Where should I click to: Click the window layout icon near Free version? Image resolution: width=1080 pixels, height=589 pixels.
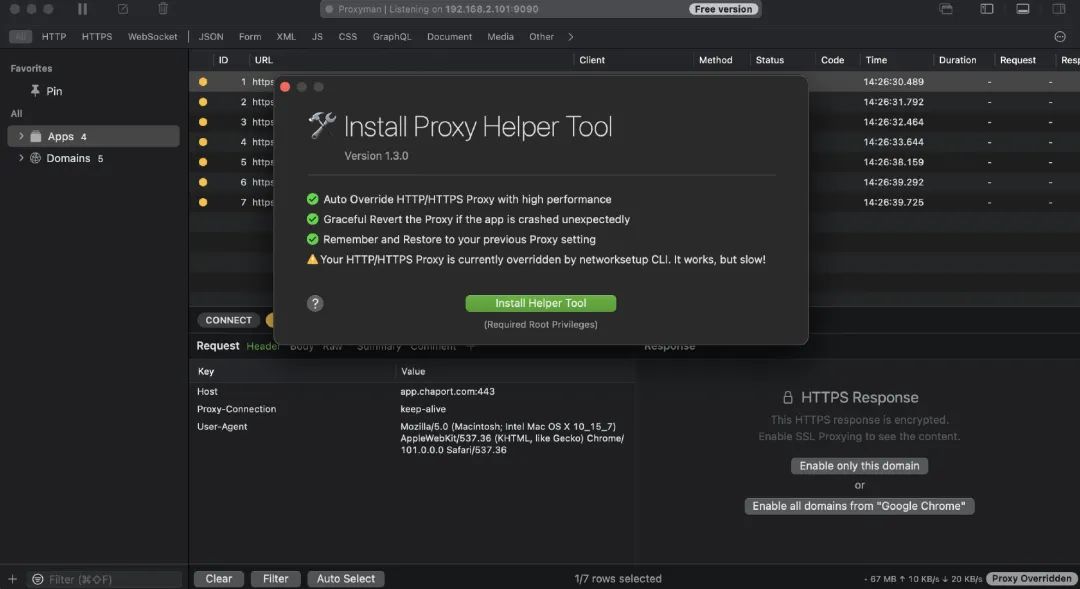point(946,9)
